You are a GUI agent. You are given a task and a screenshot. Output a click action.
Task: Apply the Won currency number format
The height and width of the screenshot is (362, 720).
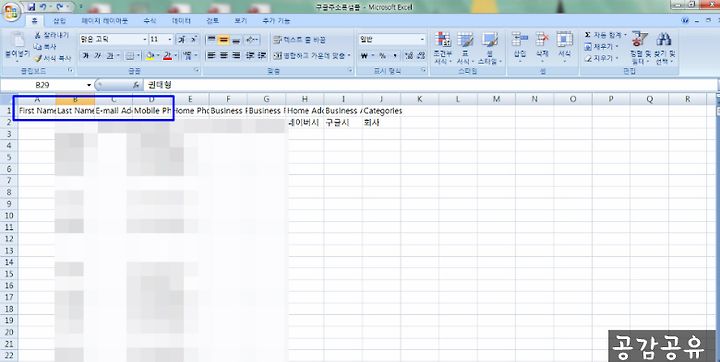click(364, 56)
